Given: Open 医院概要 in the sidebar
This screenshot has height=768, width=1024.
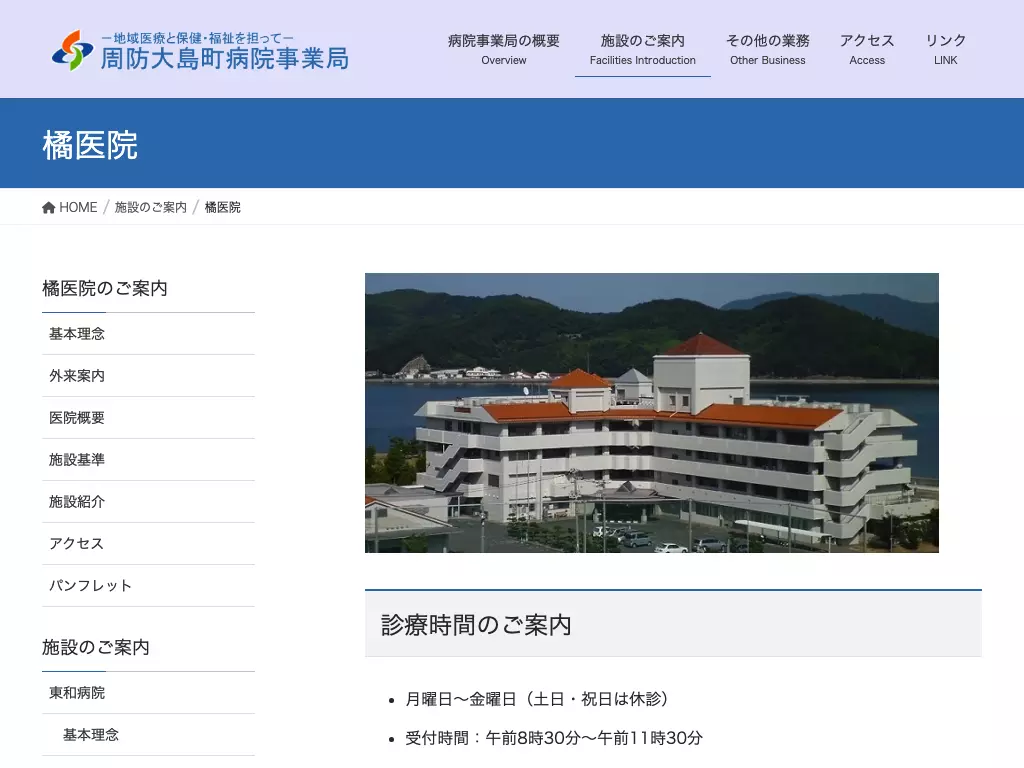Looking at the screenshot, I should coord(148,417).
